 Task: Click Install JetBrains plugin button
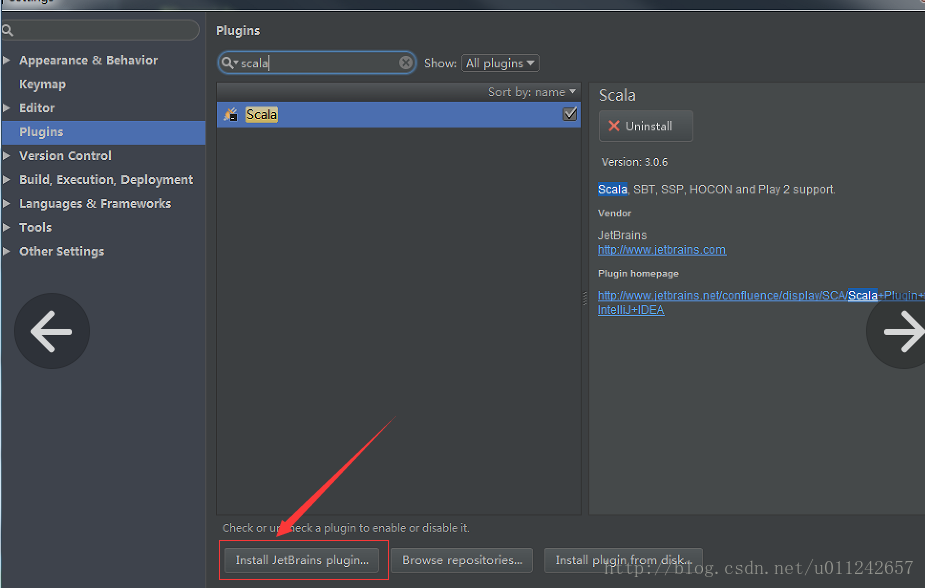pos(302,560)
